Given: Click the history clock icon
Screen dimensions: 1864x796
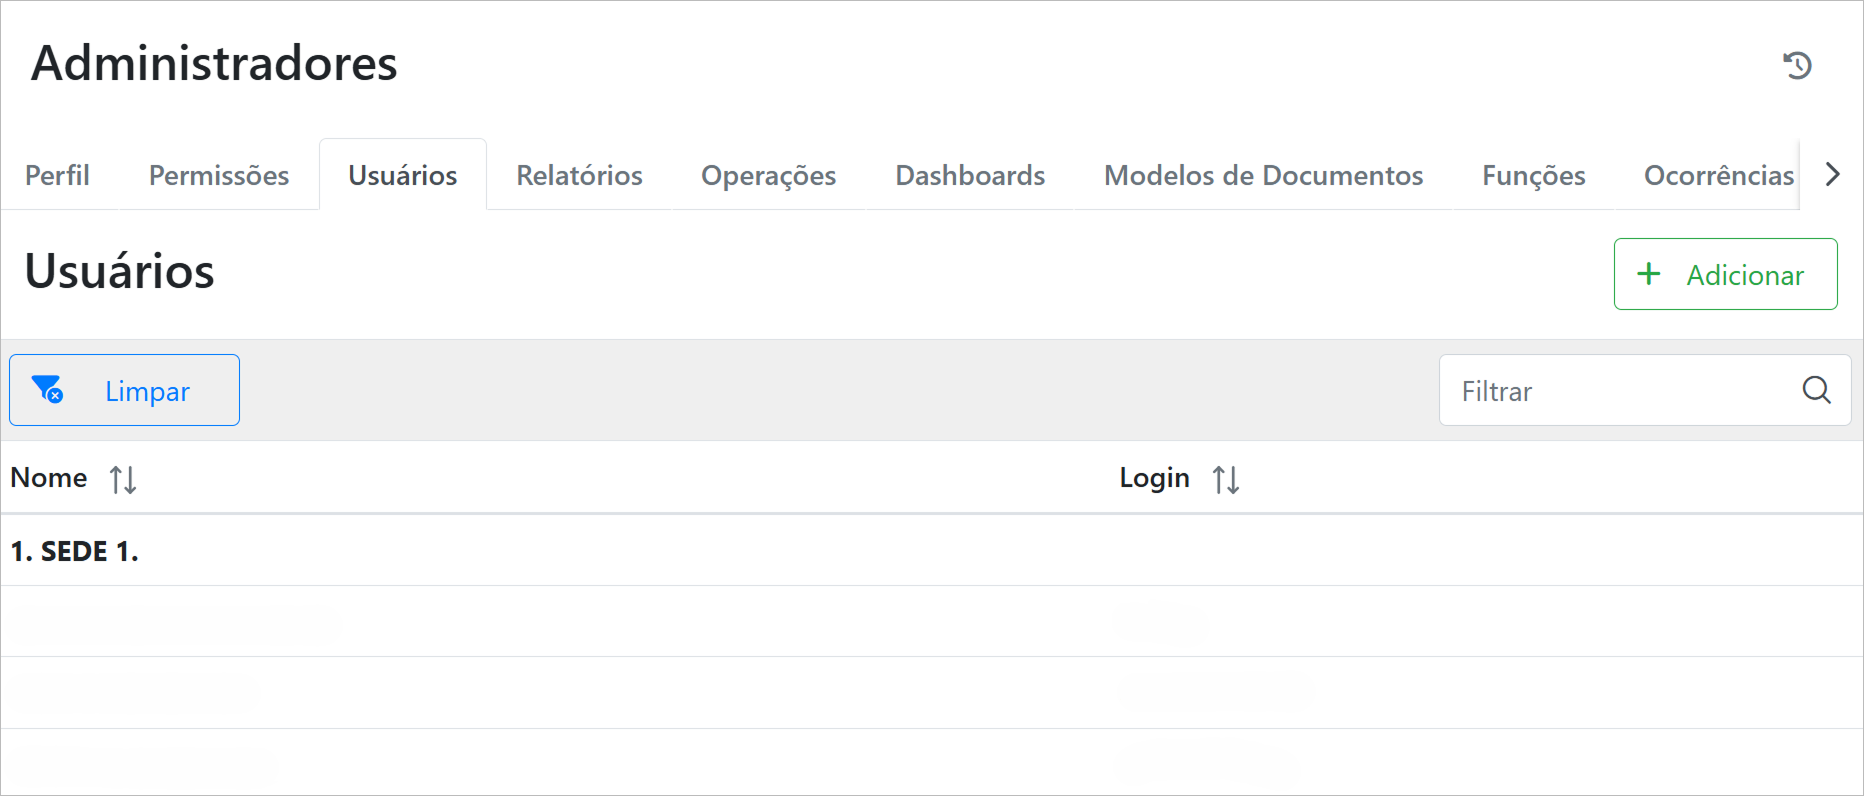Looking at the screenshot, I should pos(1797,65).
